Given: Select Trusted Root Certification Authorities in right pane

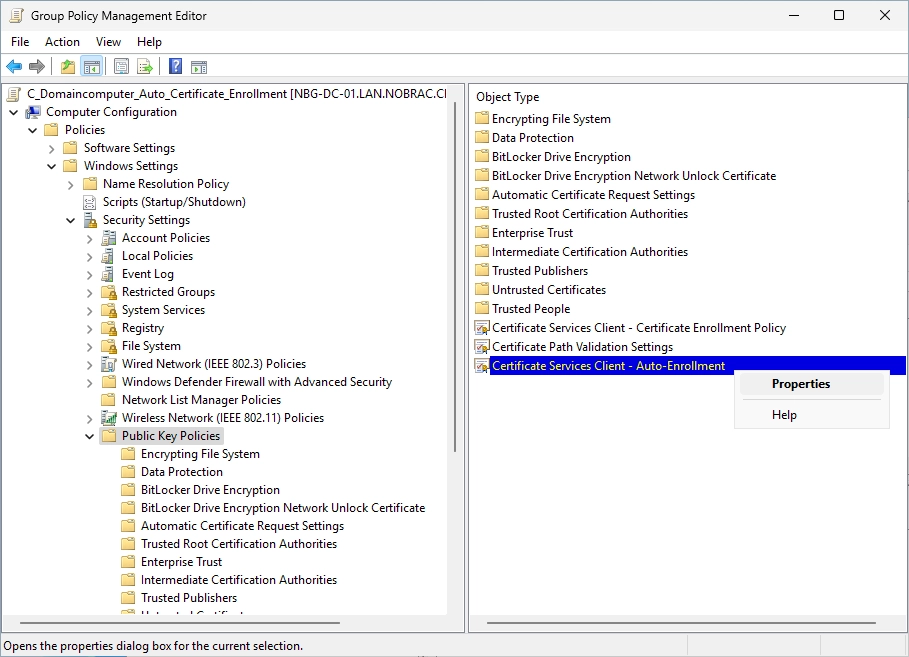Looking at the screenshot, I should [x=590, y=214].
